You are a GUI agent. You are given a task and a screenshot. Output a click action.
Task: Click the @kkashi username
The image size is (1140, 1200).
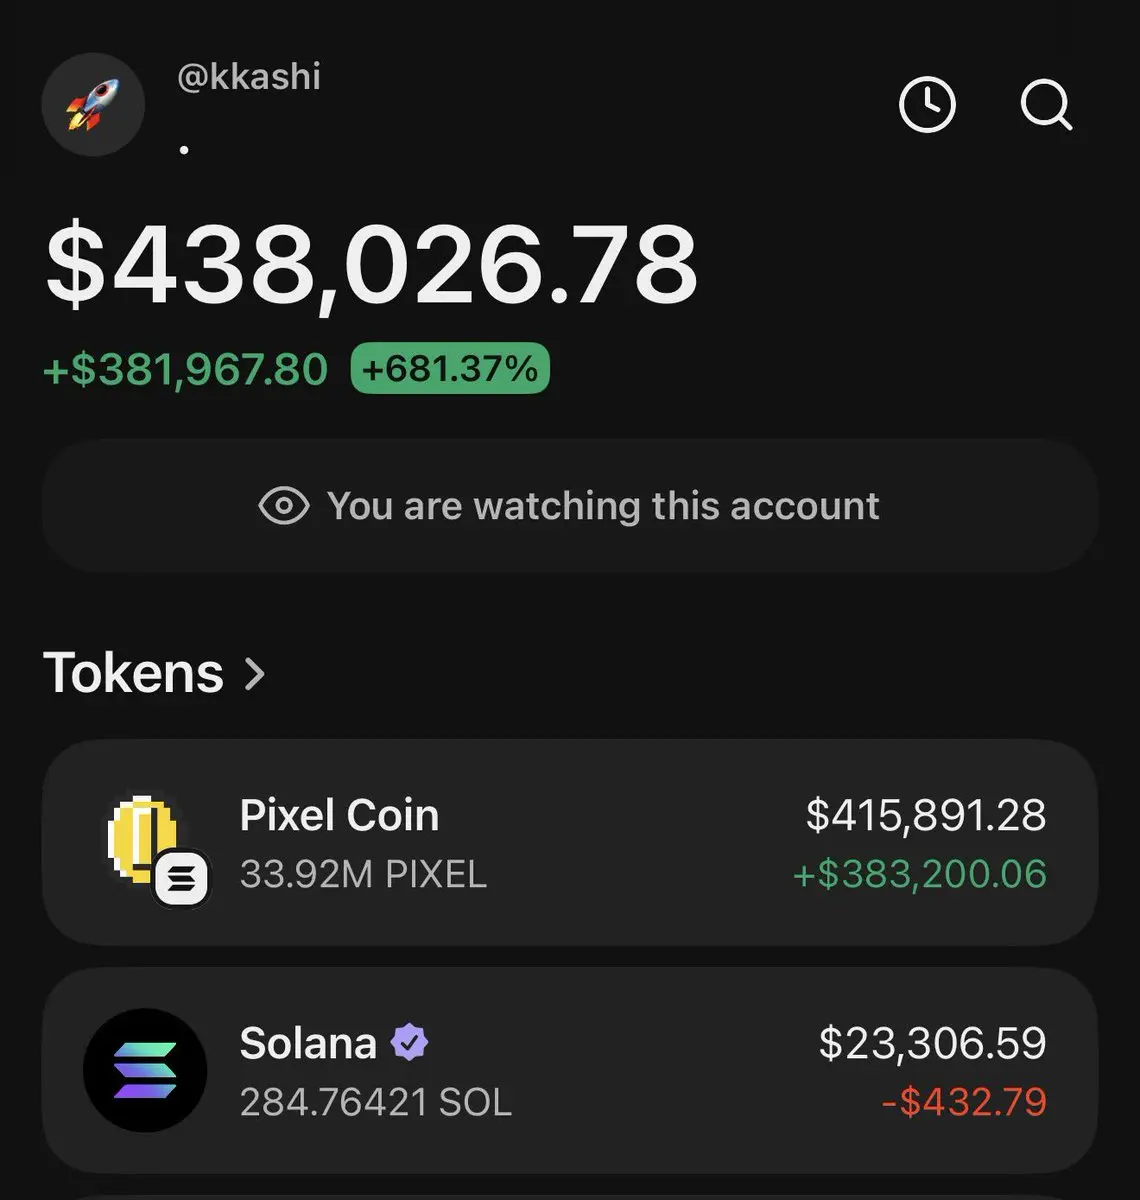coord(249,77)
